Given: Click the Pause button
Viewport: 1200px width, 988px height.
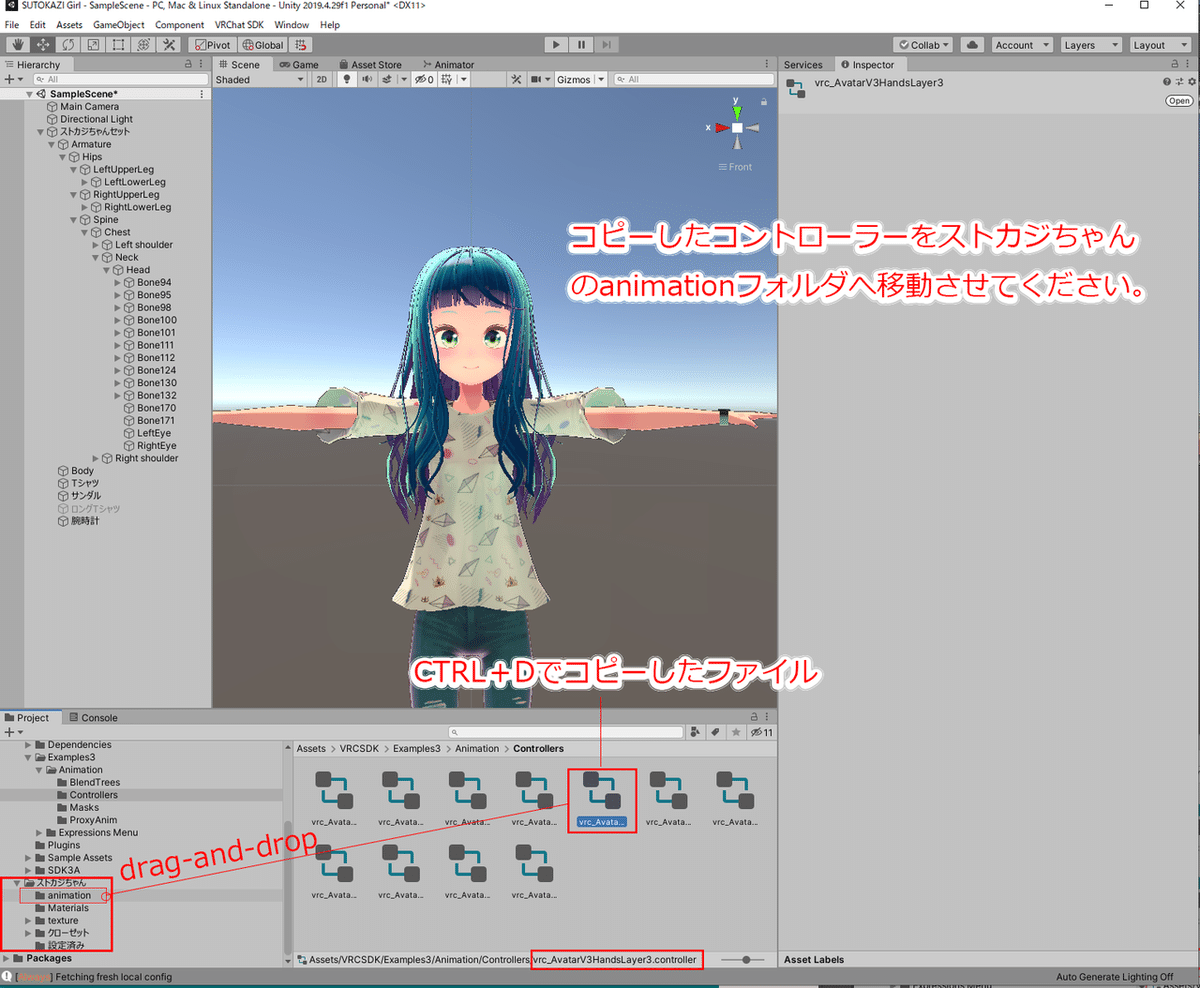Looking at the screenshot, I should [581, 45].
